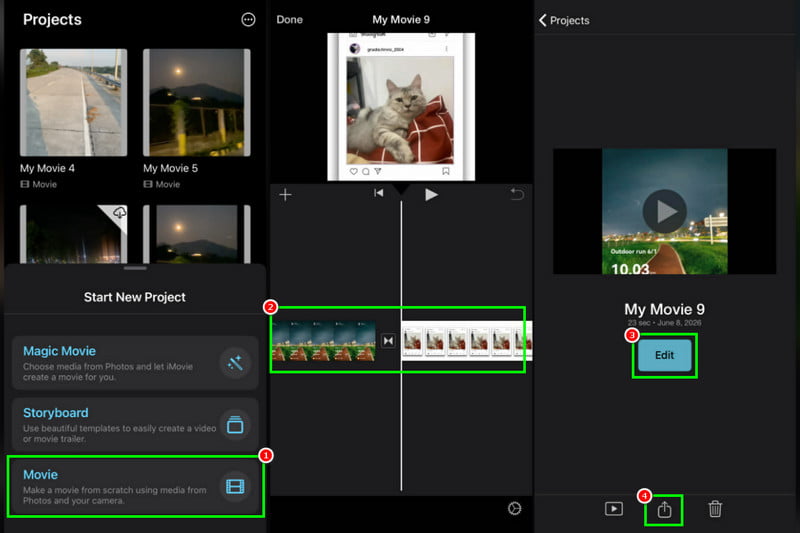Select the Magic Movie option
The image size is (800, 533).
coord(135,363)
